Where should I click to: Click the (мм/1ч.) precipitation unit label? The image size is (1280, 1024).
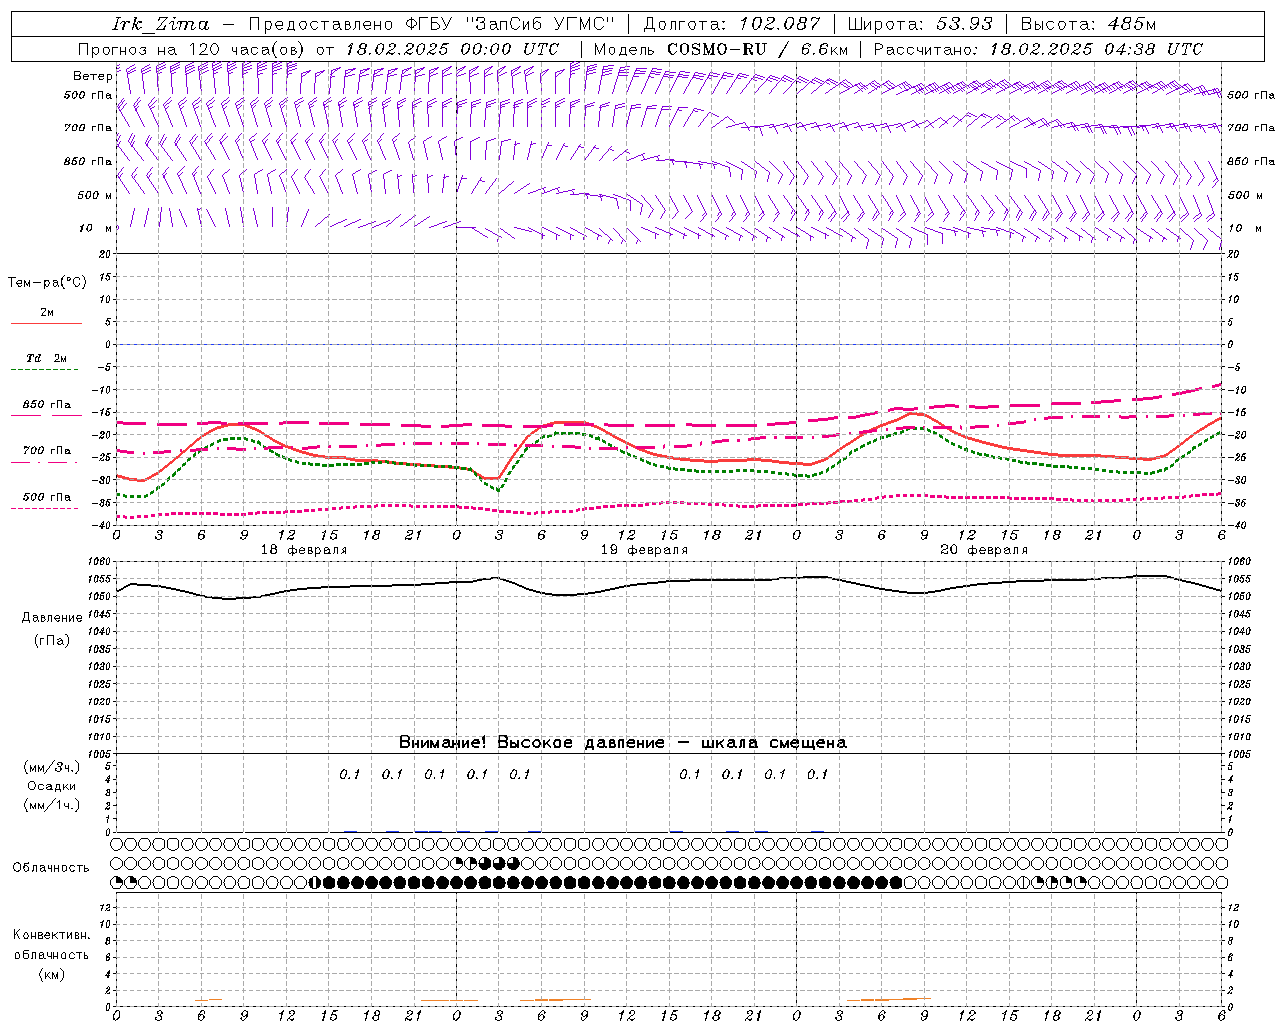pyautogui.click(x=52, y=805)
